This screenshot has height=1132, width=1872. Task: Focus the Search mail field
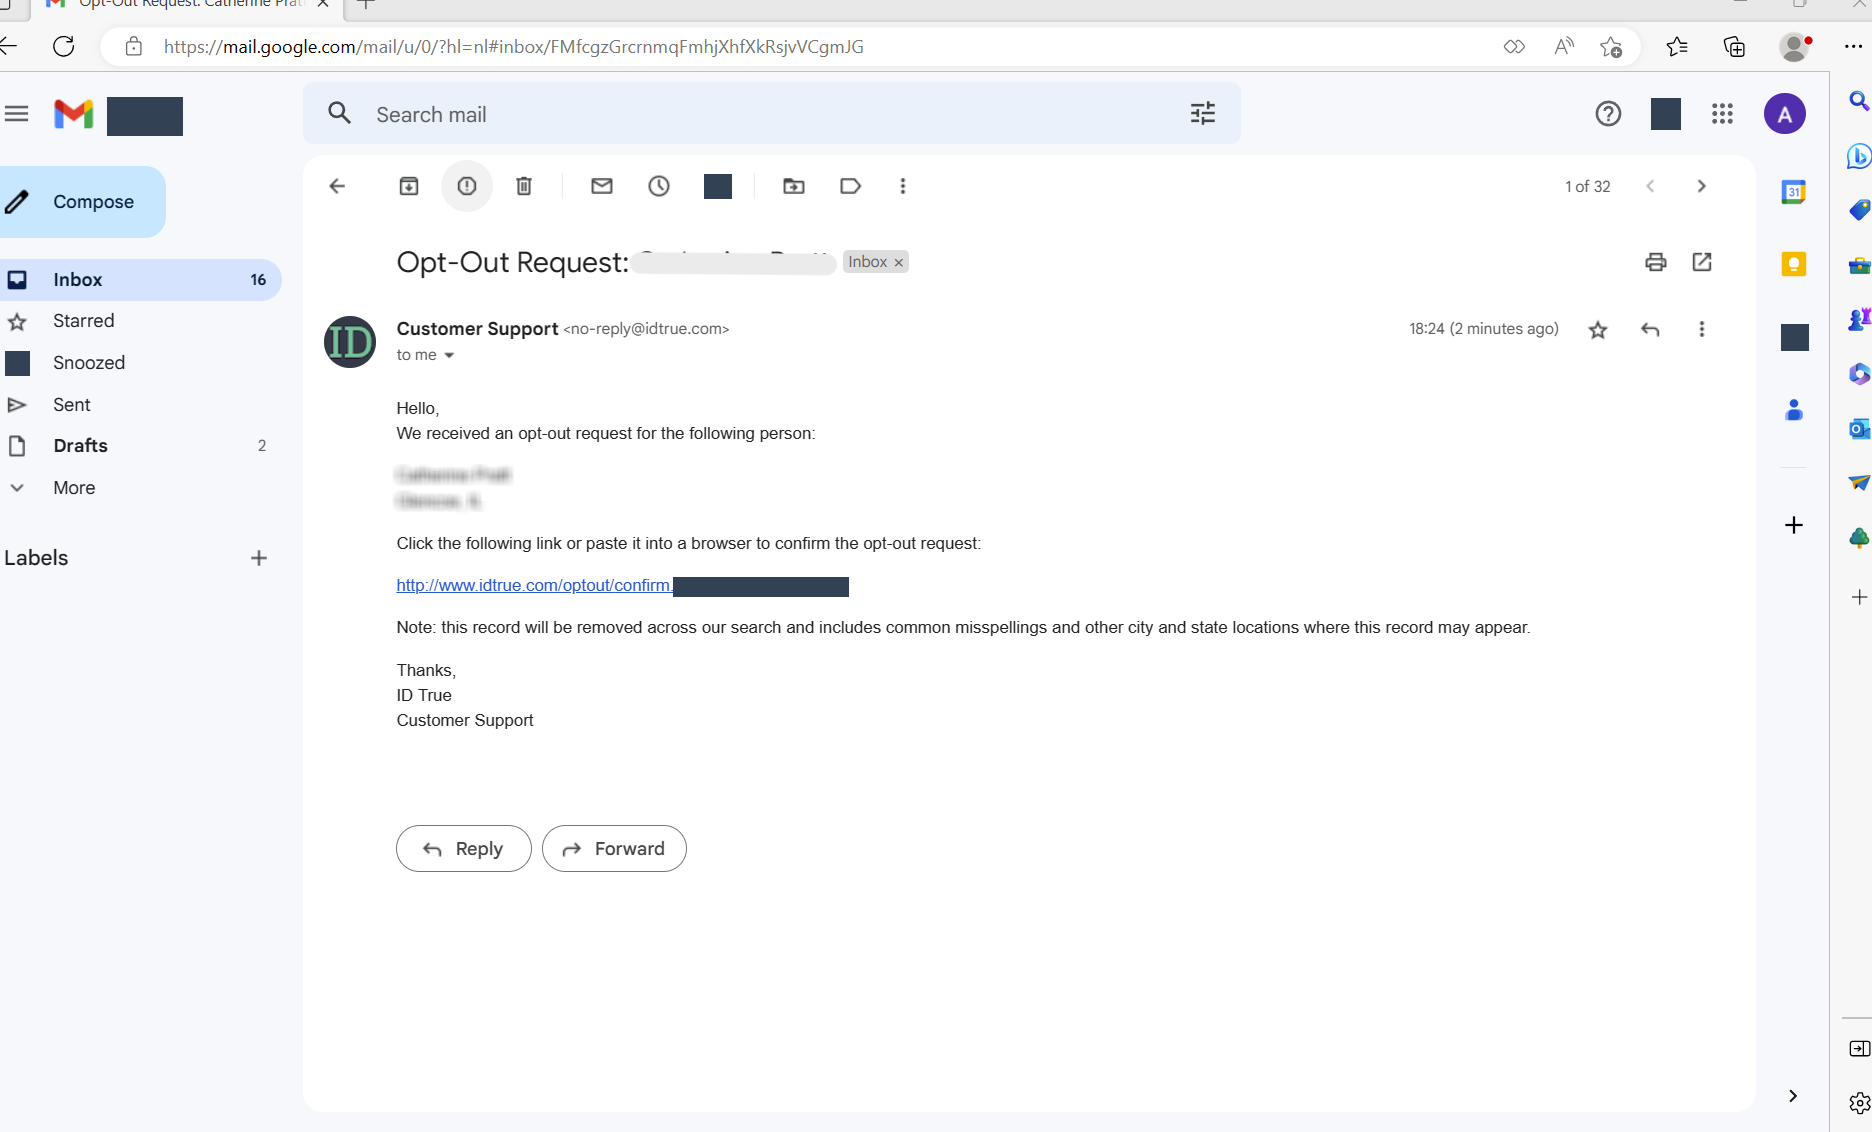click(772, 114)
